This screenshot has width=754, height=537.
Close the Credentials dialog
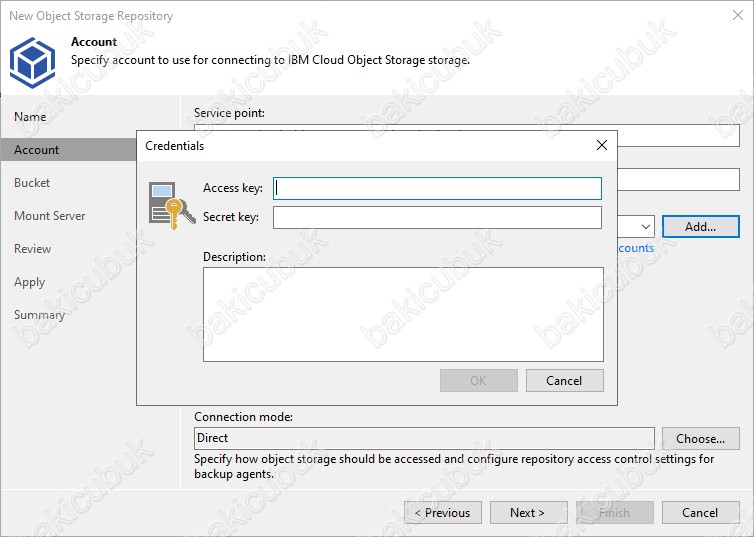[602, 145]
